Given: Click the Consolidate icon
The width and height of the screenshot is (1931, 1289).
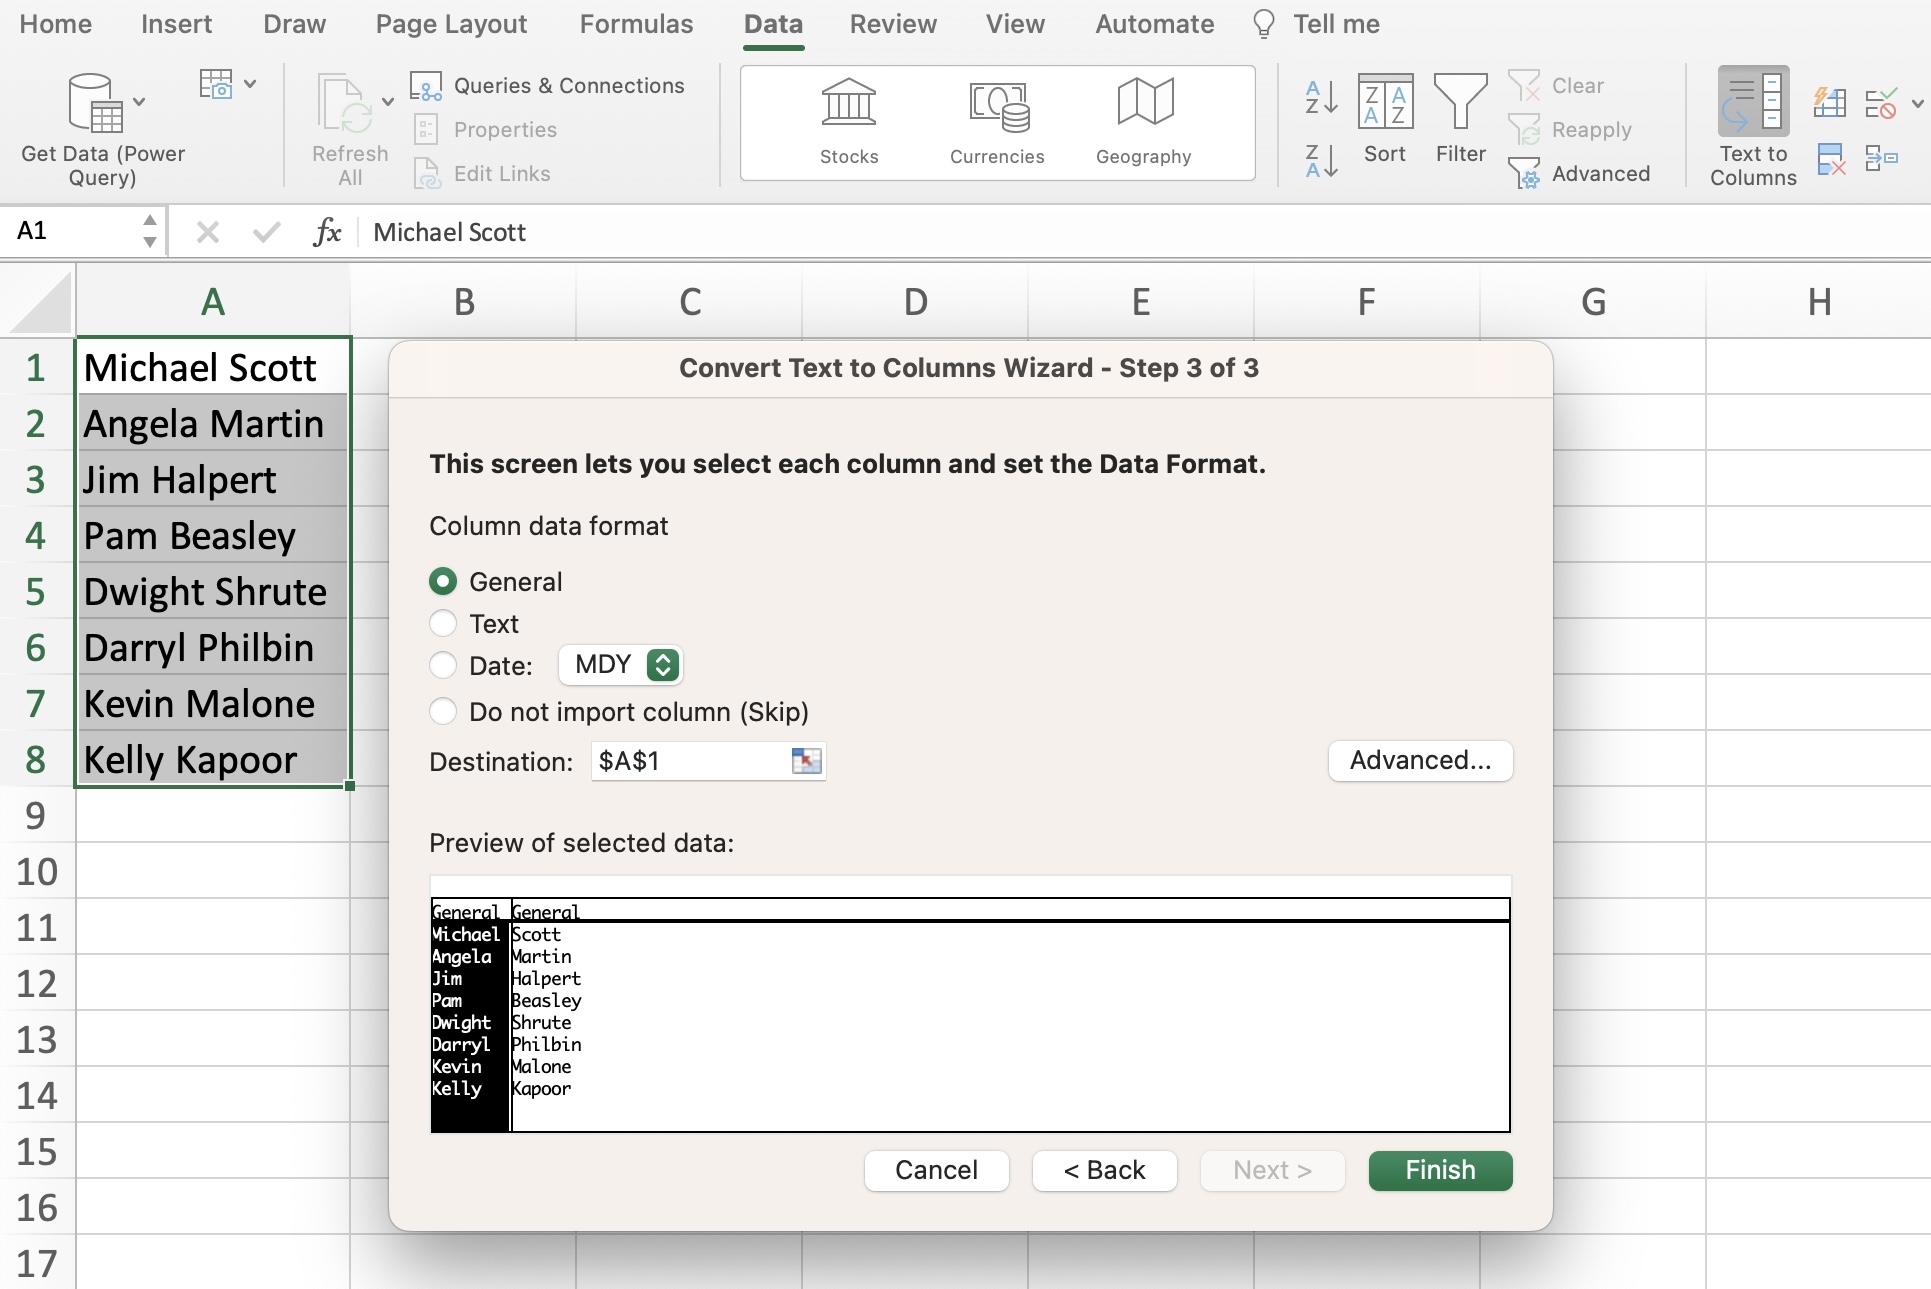Looking at the screenshot, I should point(1881,158).
